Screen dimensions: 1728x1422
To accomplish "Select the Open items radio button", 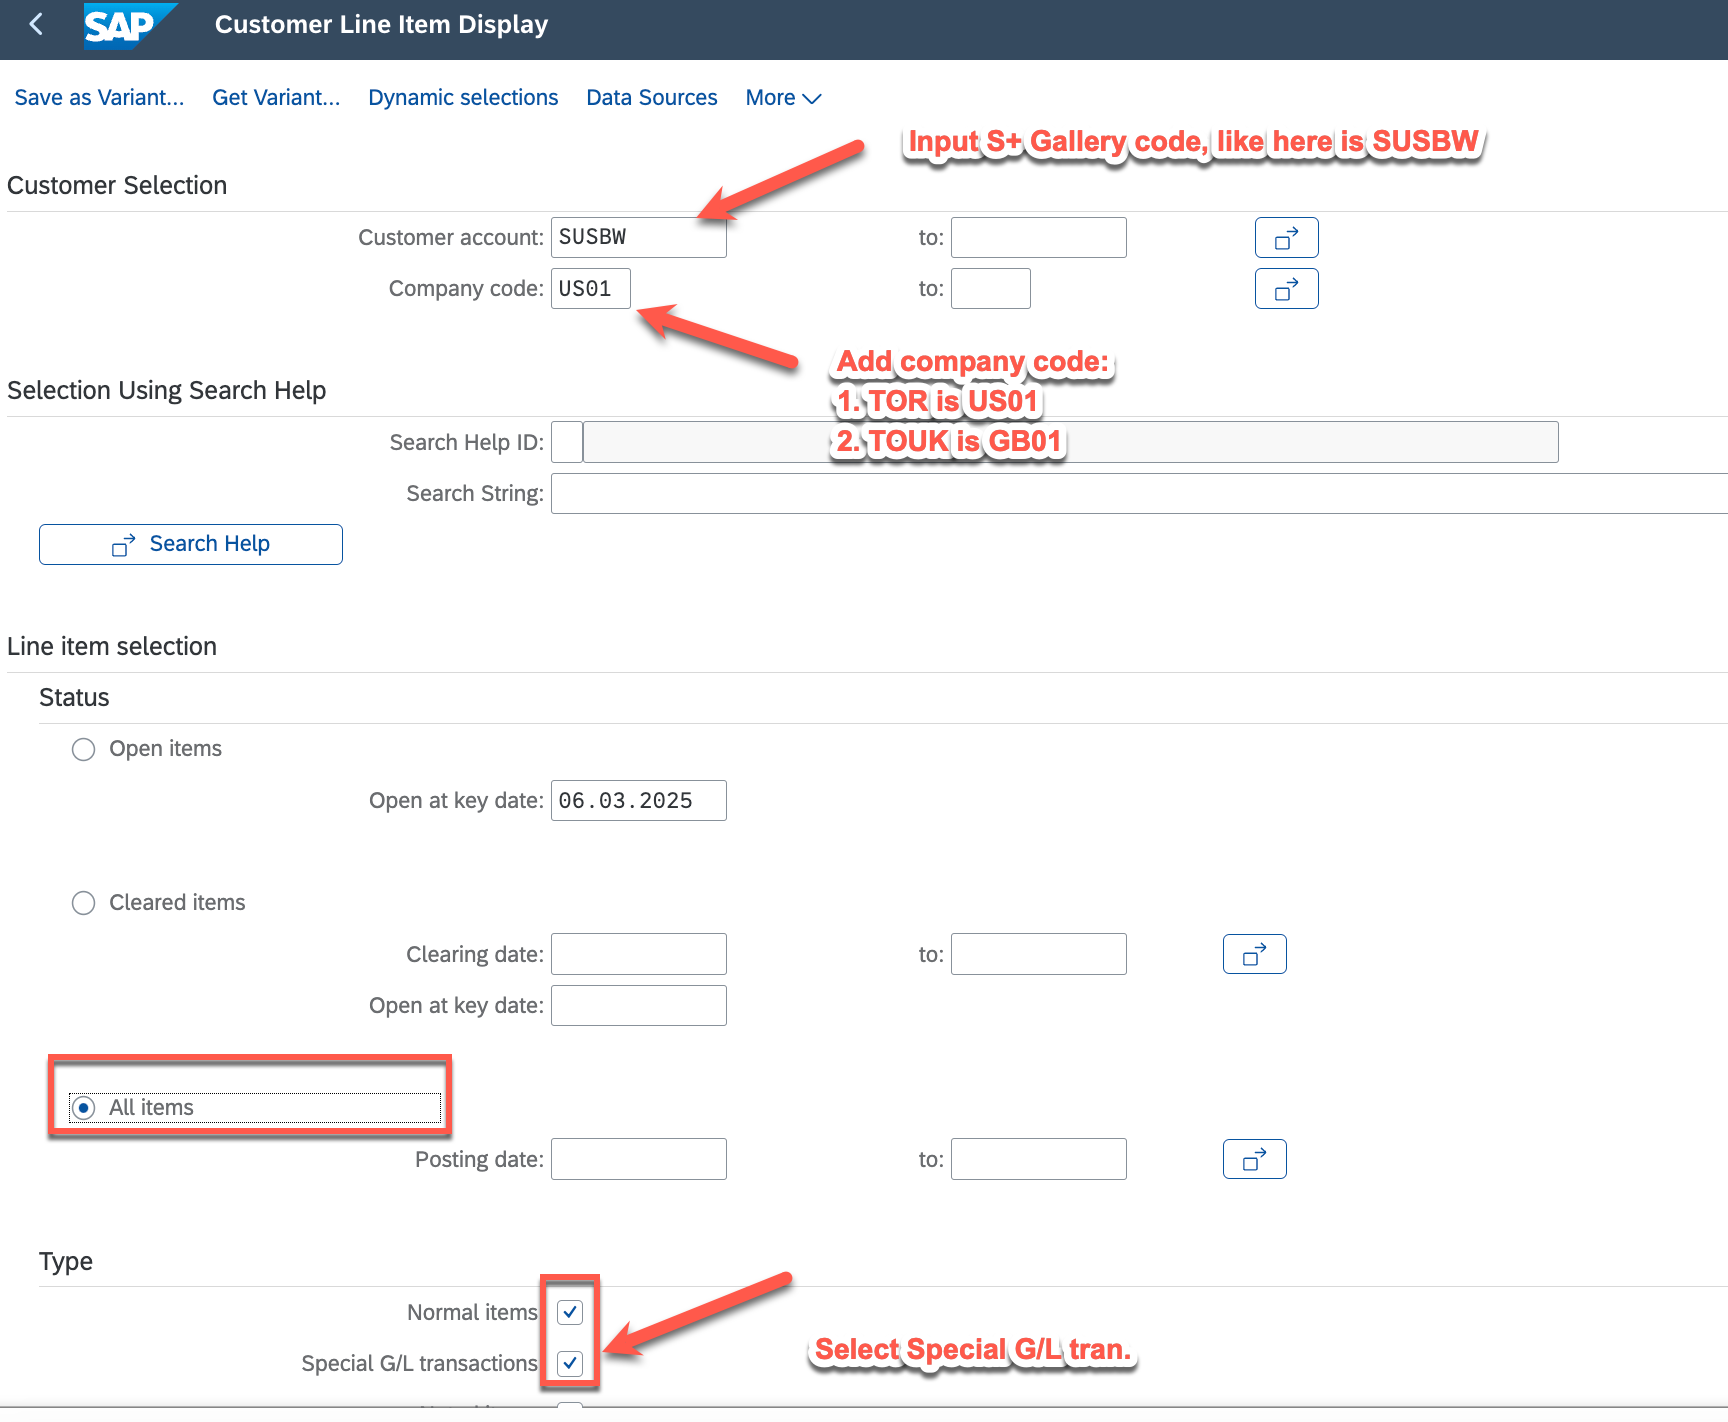I will click(x=84, y=750).
